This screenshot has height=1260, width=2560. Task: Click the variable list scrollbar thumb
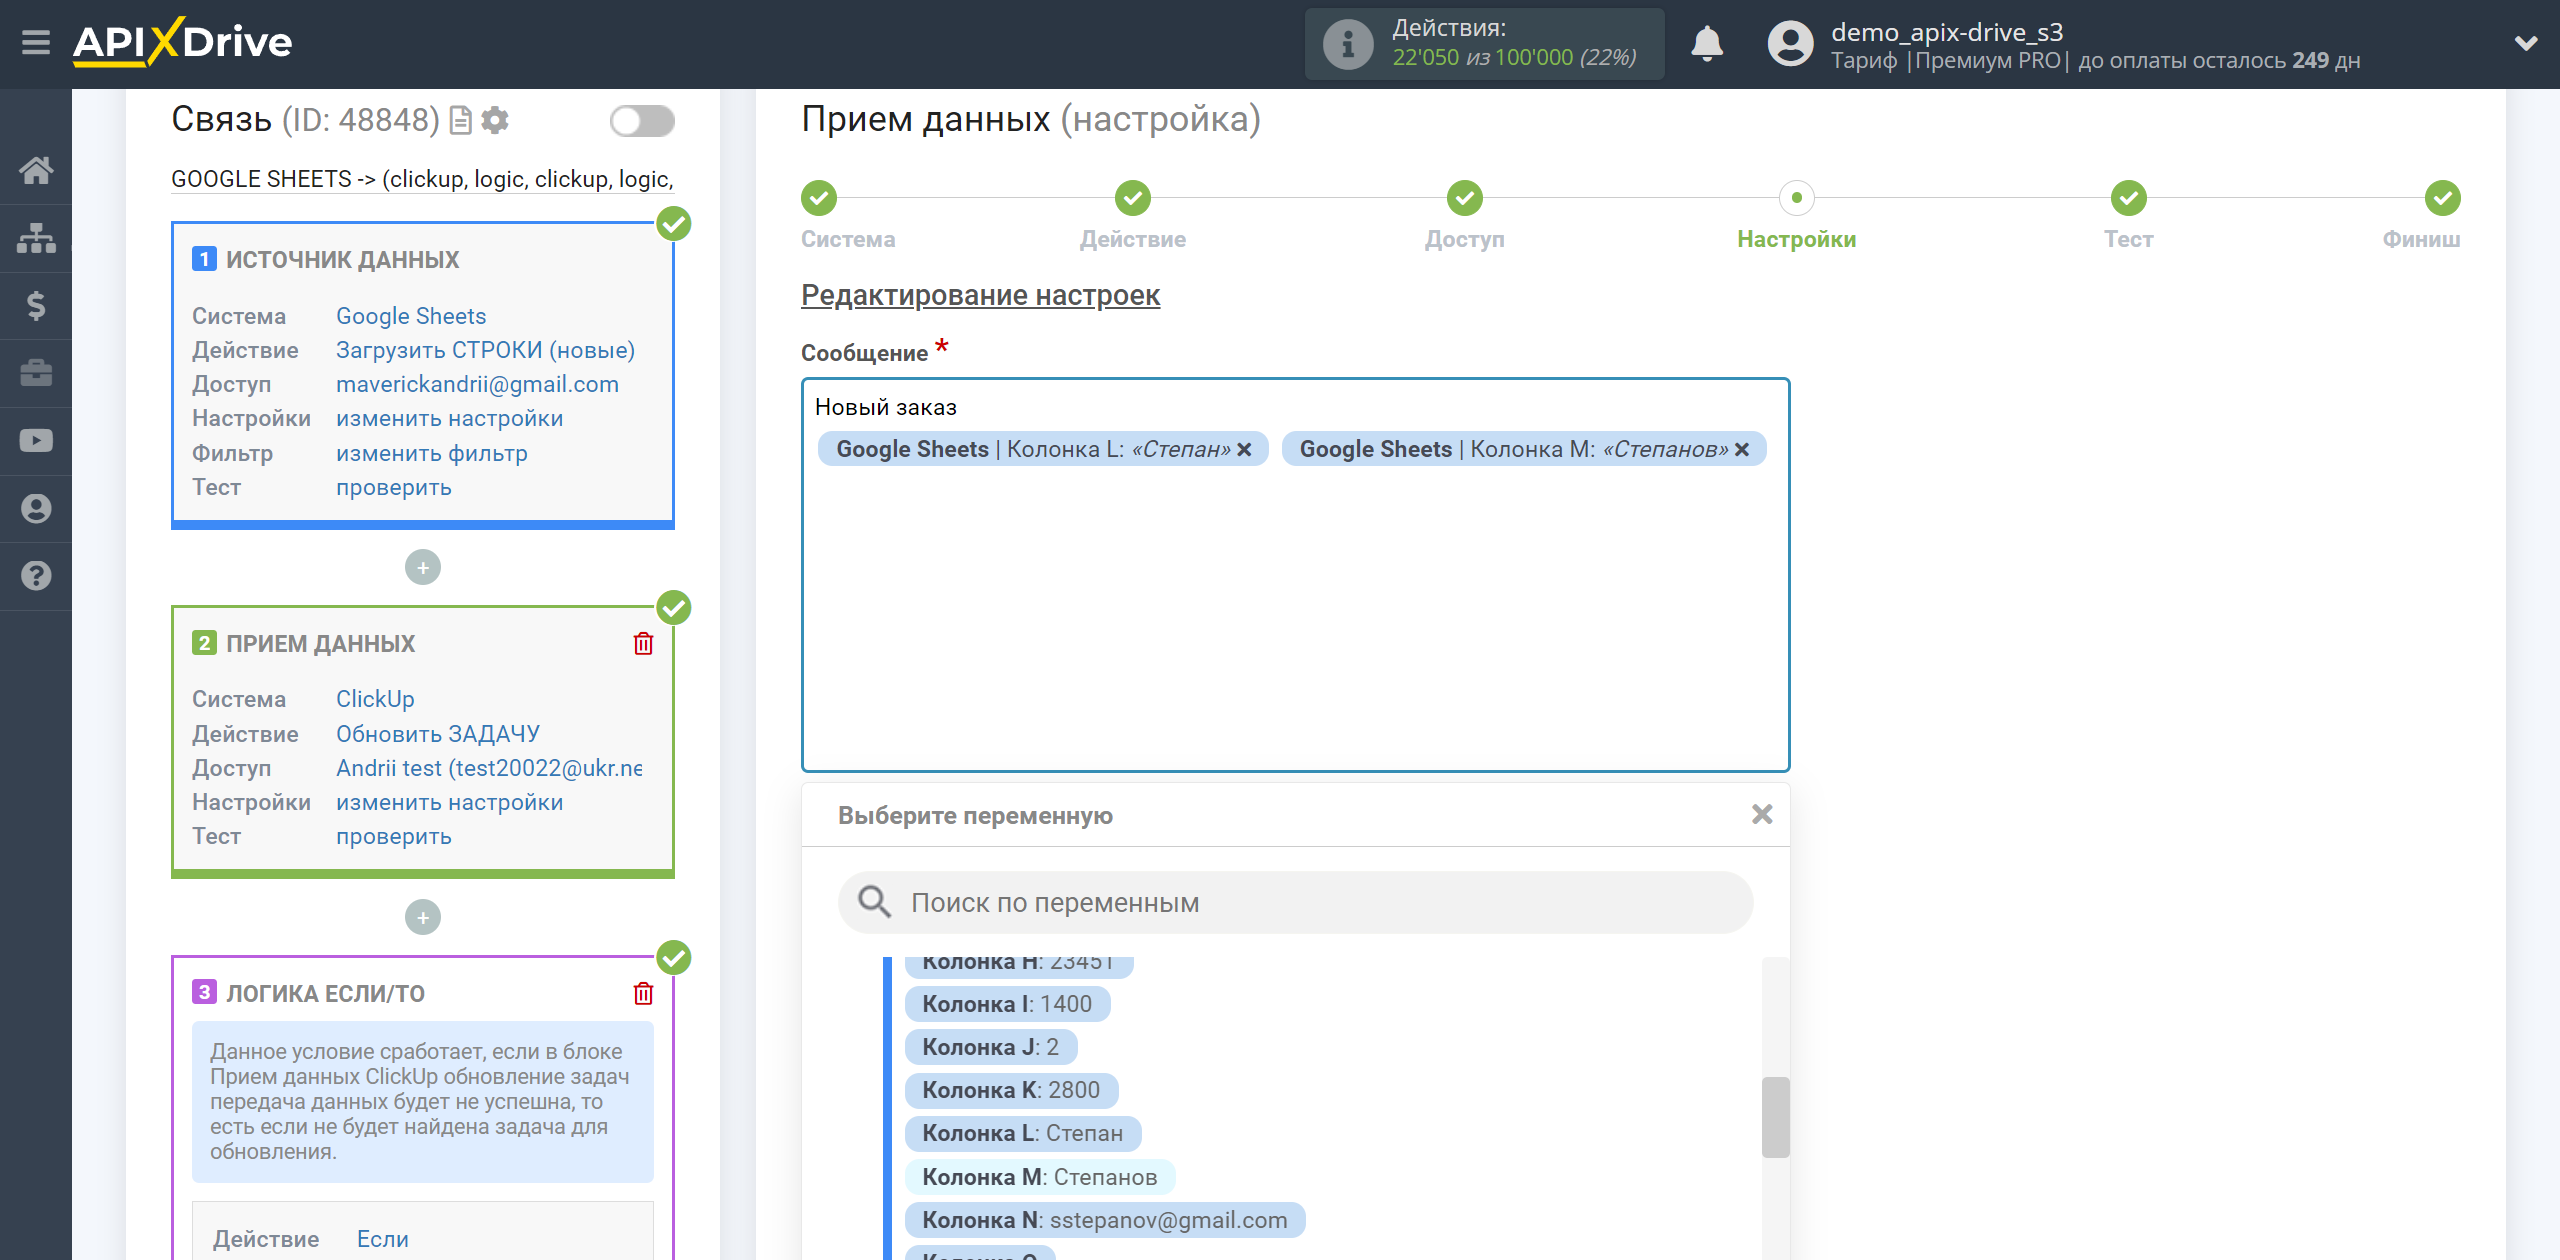click(x=1775, y=1117)
